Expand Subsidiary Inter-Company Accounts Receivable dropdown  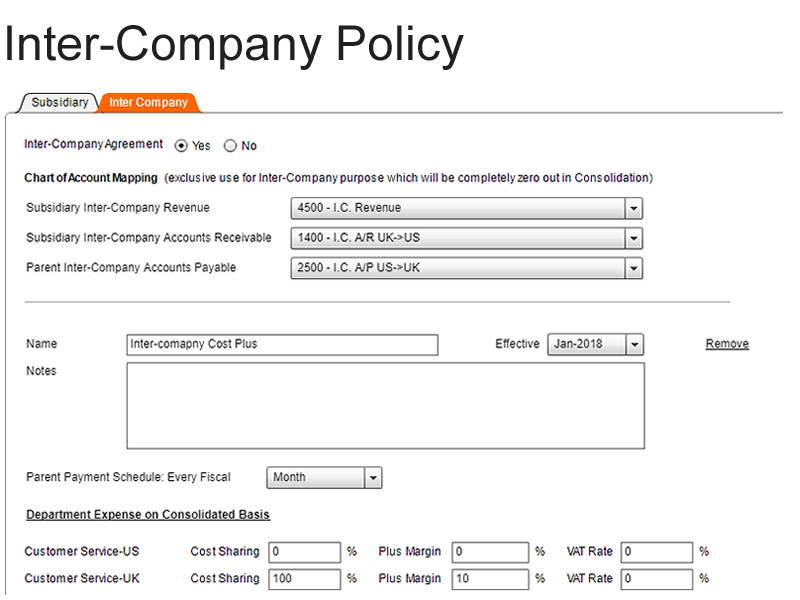pos(632,239)
